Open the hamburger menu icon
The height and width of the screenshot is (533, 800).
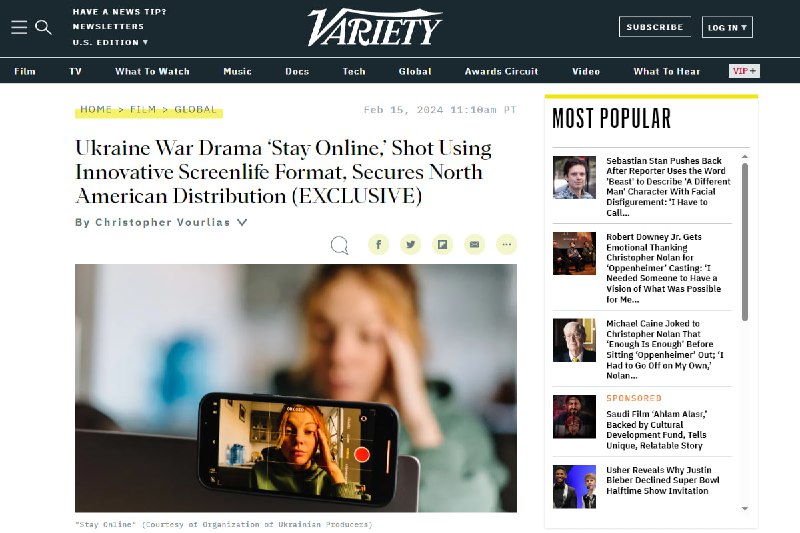point(19,27)
